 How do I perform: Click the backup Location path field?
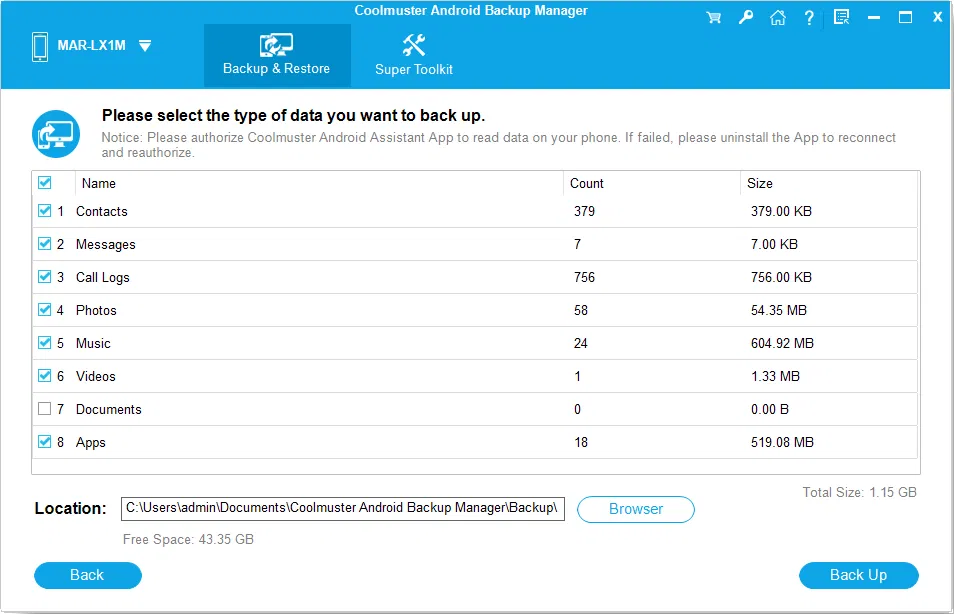coord(343,509)
